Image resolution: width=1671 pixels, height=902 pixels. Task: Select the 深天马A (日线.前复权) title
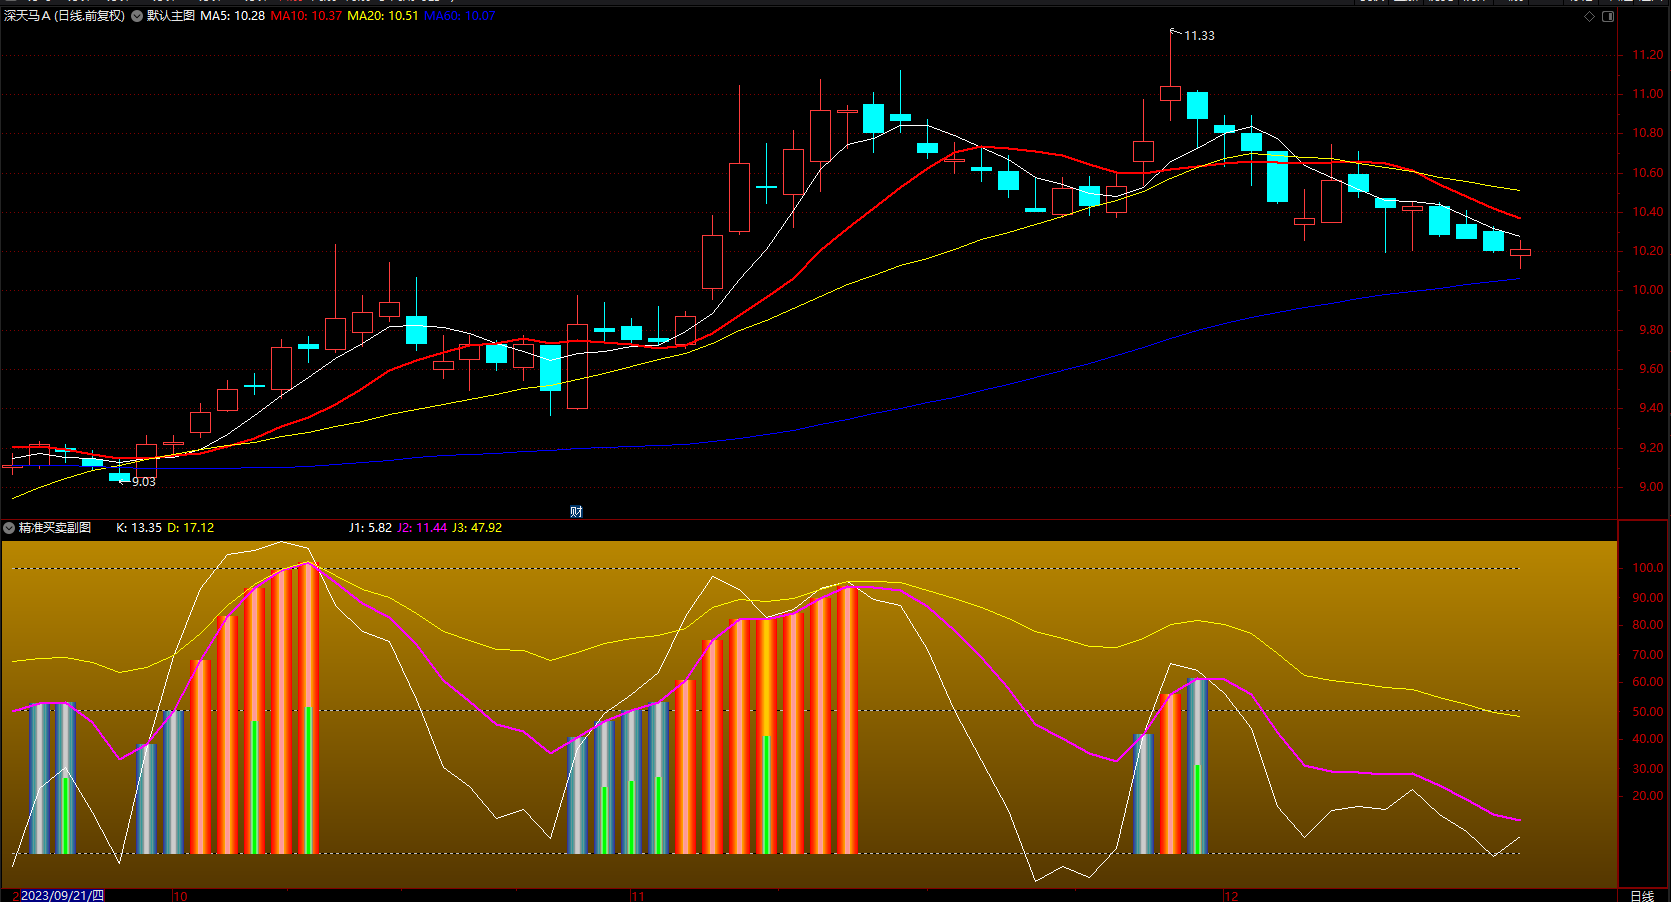click(65, 16)
